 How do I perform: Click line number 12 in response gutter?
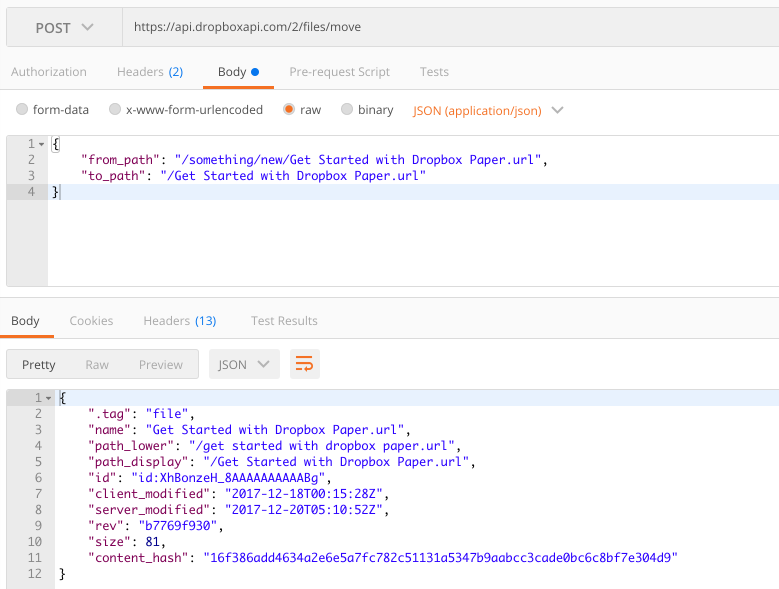click(x=35, y=574)
